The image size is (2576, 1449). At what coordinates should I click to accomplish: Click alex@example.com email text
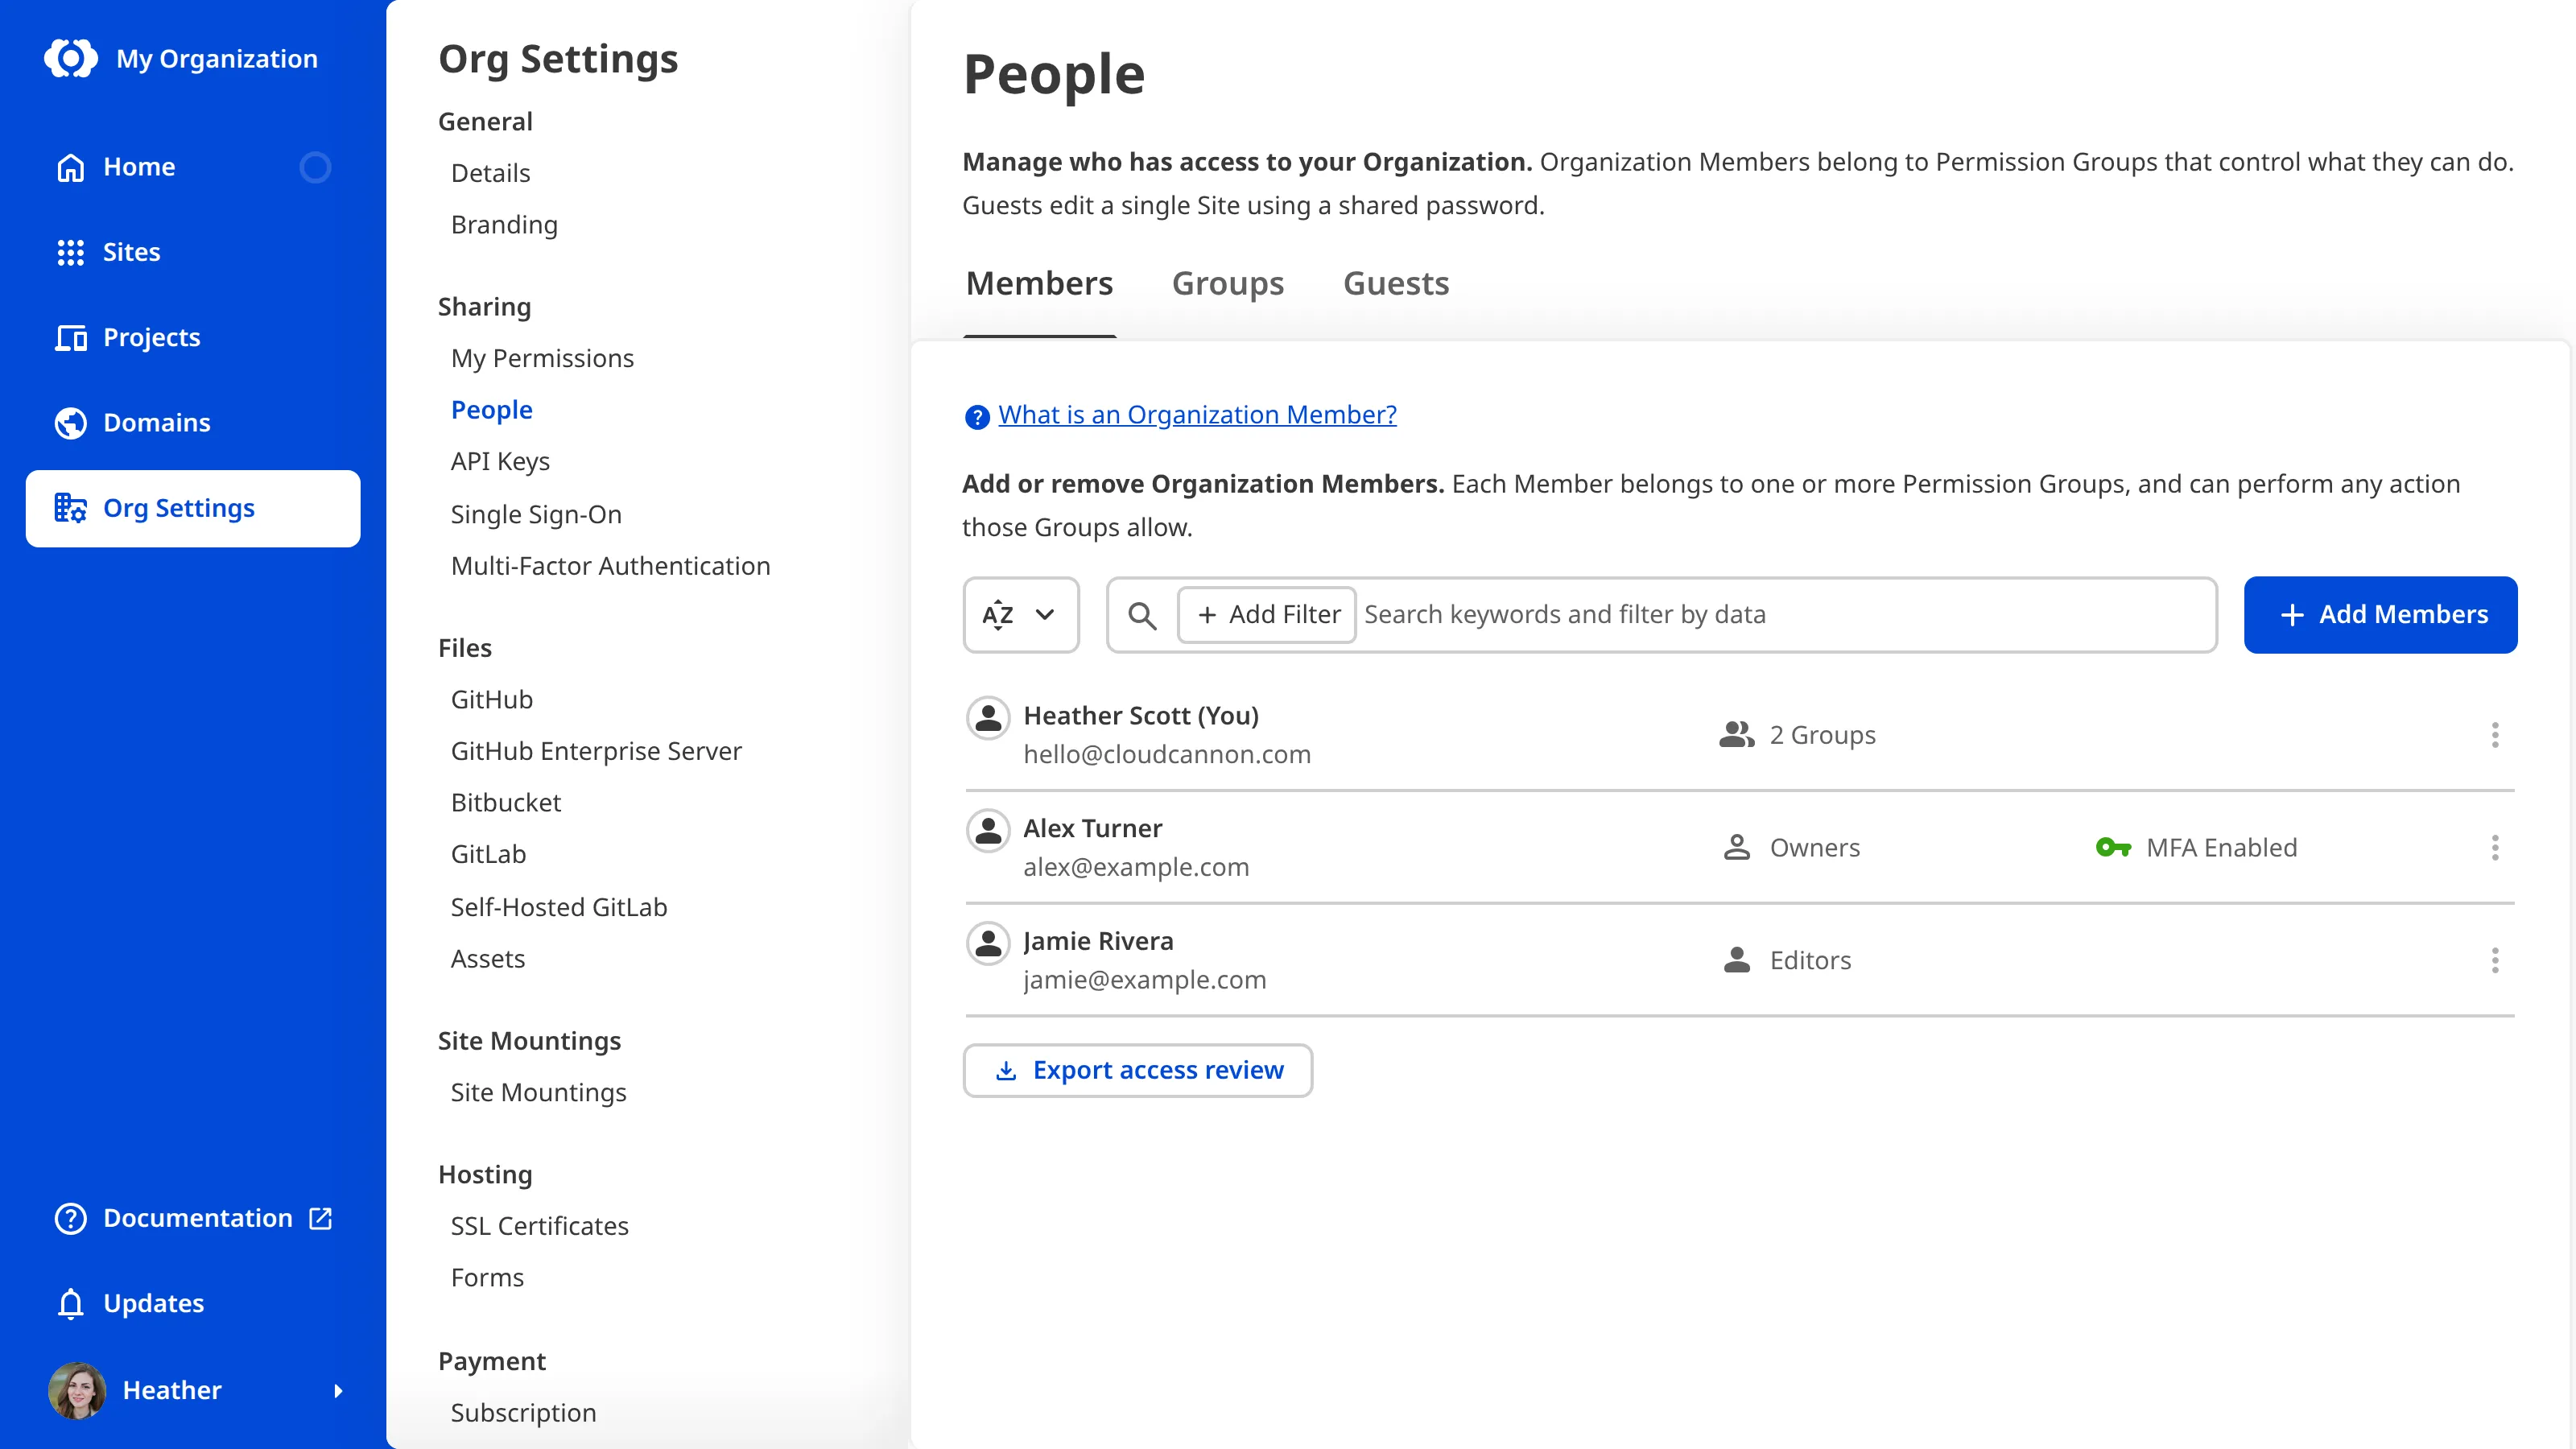pos(1136,868)
